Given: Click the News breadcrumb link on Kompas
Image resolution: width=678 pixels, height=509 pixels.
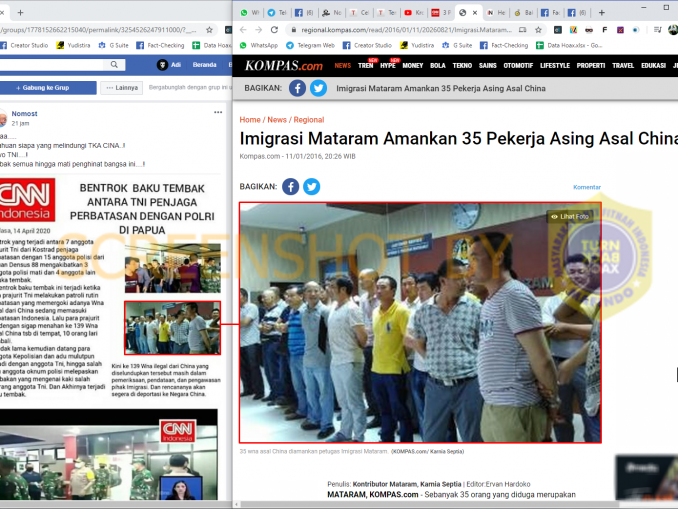Looking at the screenshot, I should [277, 120].
